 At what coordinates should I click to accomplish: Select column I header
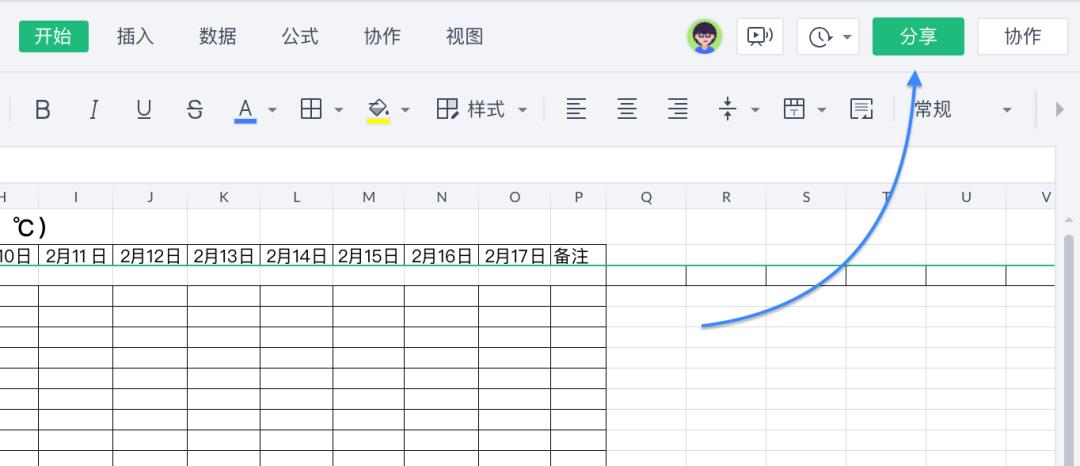pos(76,197)
